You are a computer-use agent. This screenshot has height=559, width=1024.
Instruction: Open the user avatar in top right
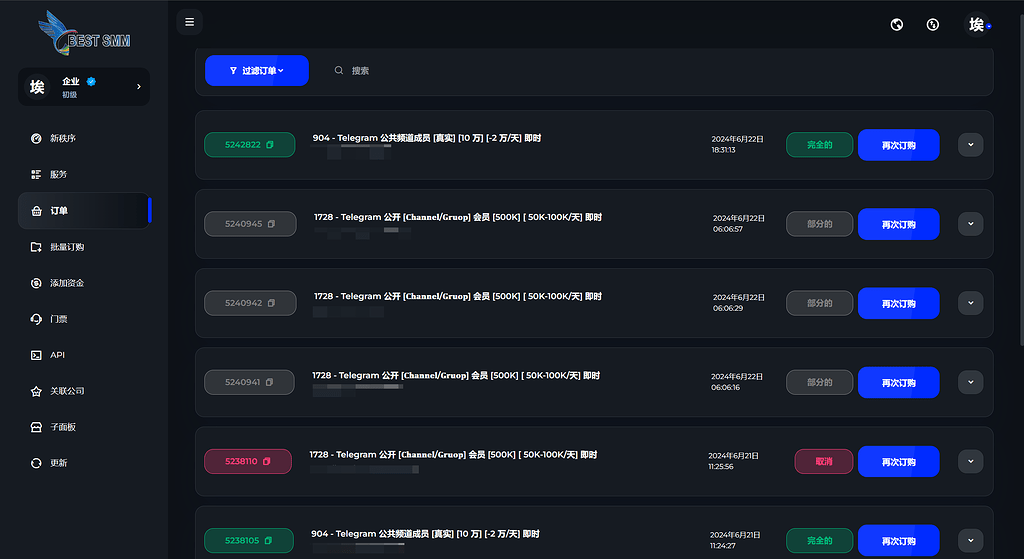(977, 25)
